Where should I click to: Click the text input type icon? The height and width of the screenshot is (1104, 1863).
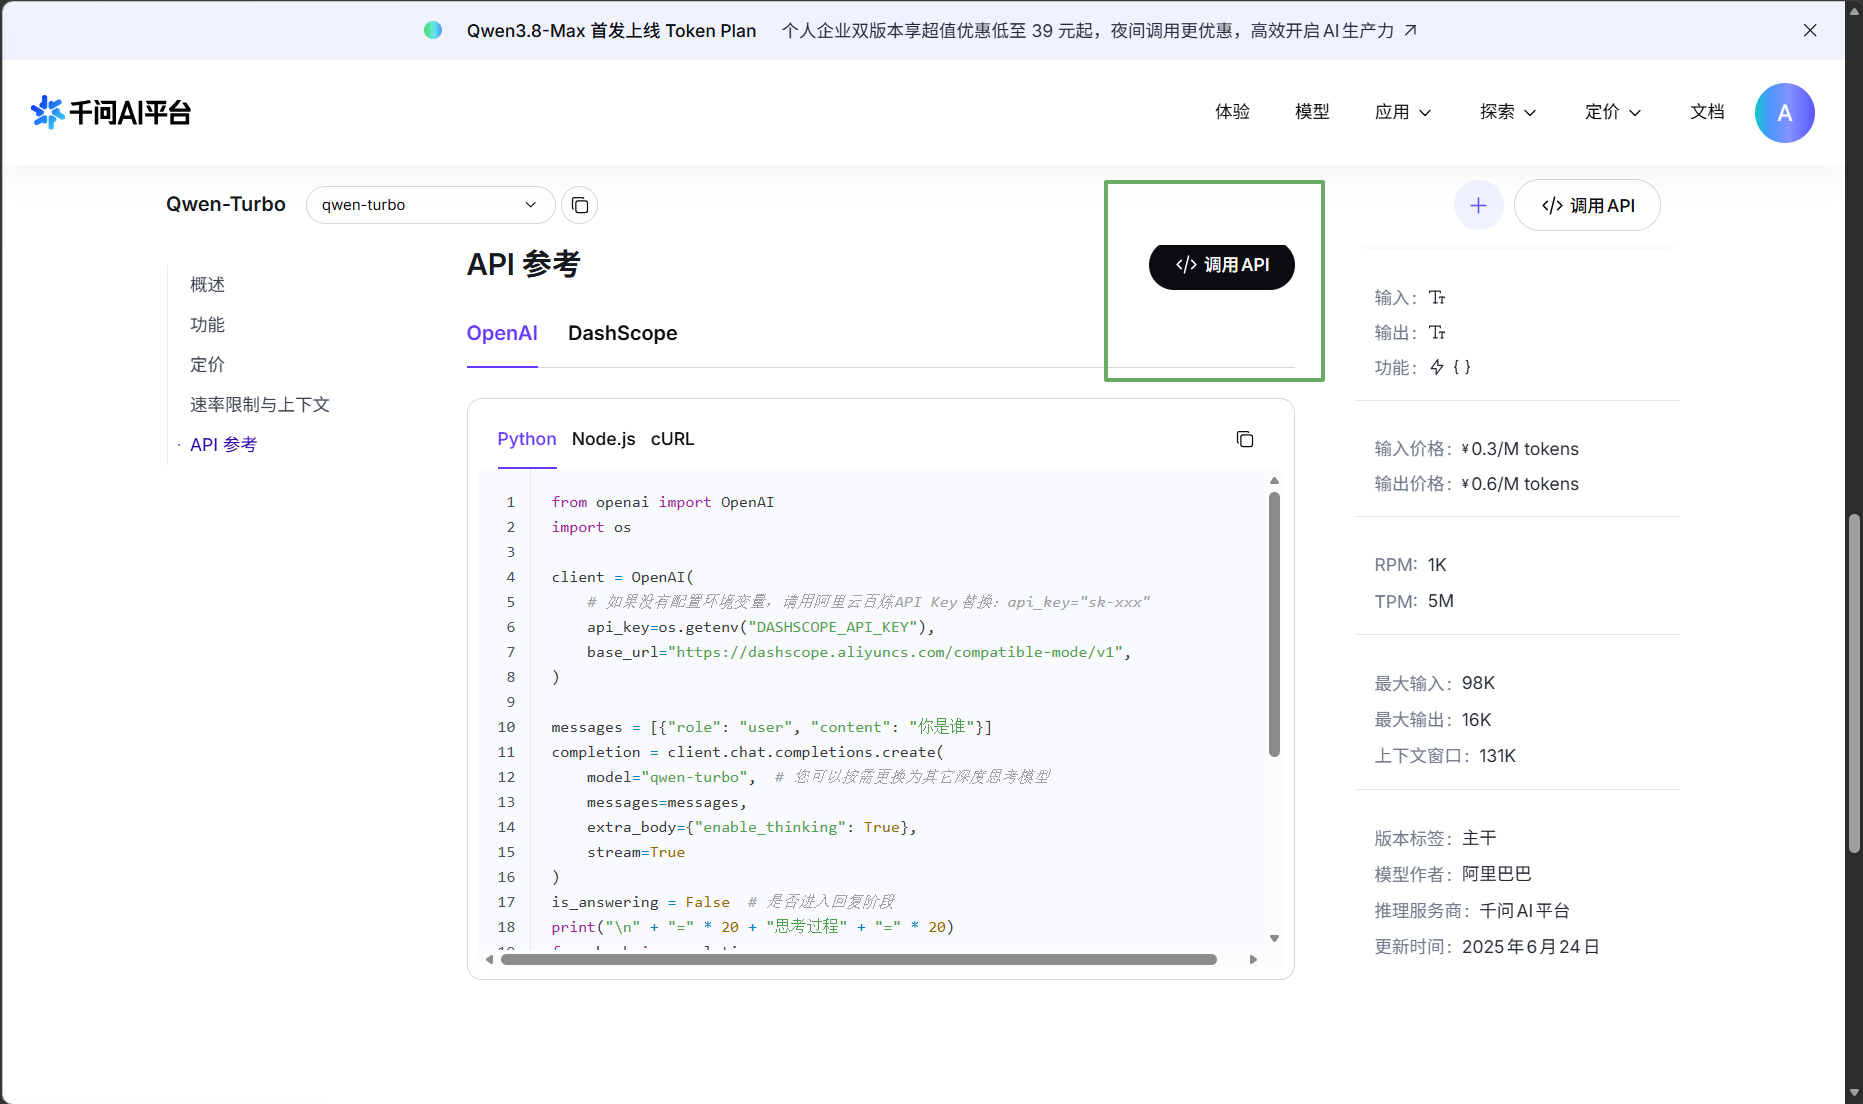[1437, 297]
